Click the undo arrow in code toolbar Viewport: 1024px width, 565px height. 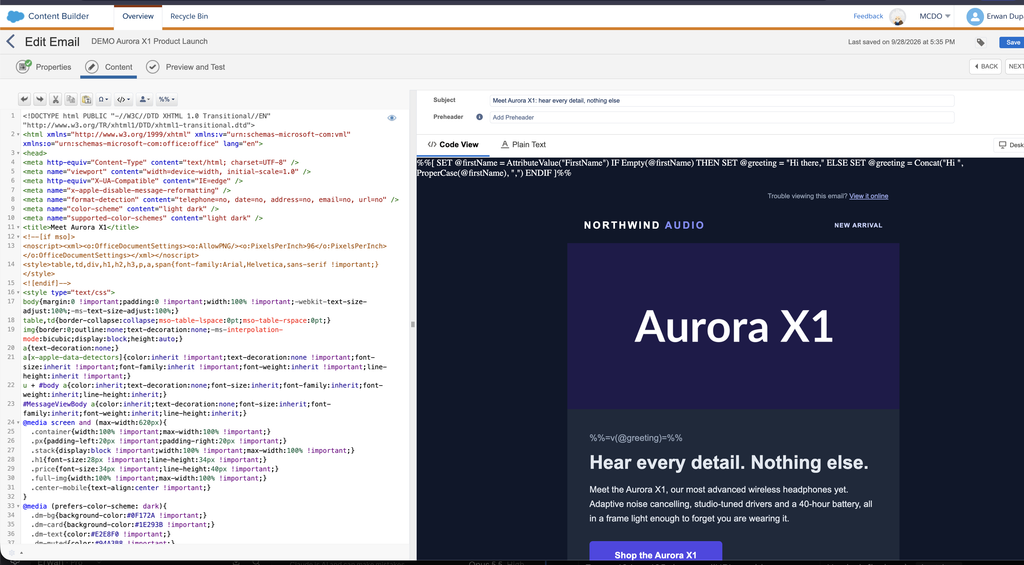[x=24, y=99]
